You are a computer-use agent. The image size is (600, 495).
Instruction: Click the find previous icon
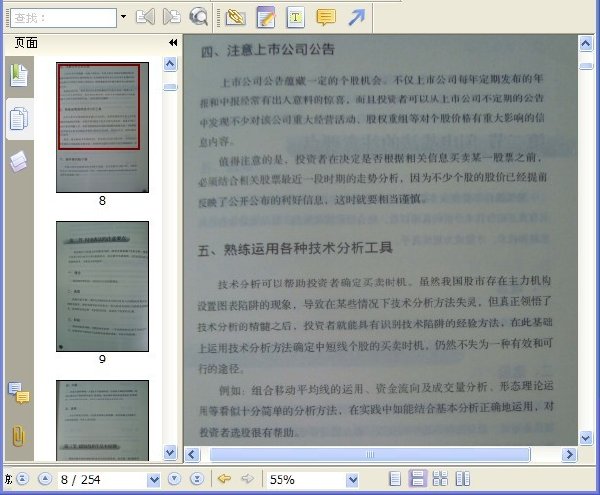(145, 17)
